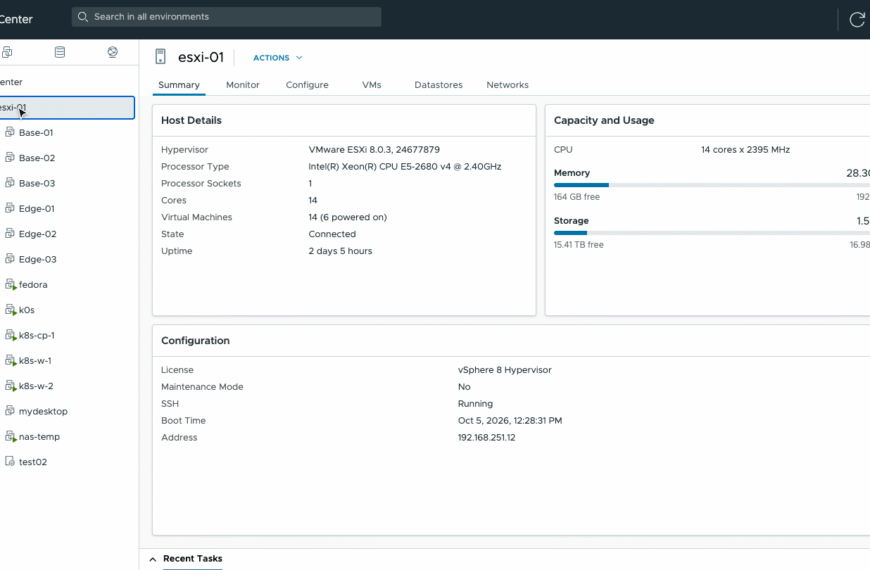
Task: Click the hypervisor value VMware ESXi 8.0.3
Action: click(374, 149)
